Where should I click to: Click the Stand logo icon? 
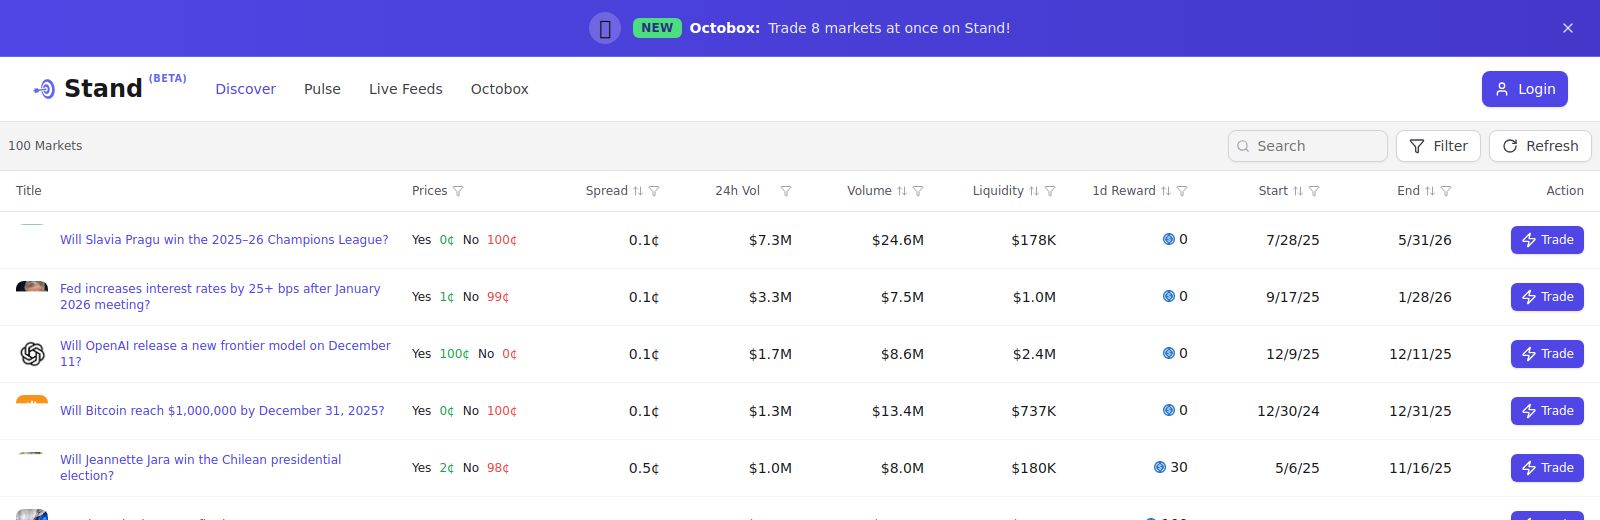(x=44, y=89)
